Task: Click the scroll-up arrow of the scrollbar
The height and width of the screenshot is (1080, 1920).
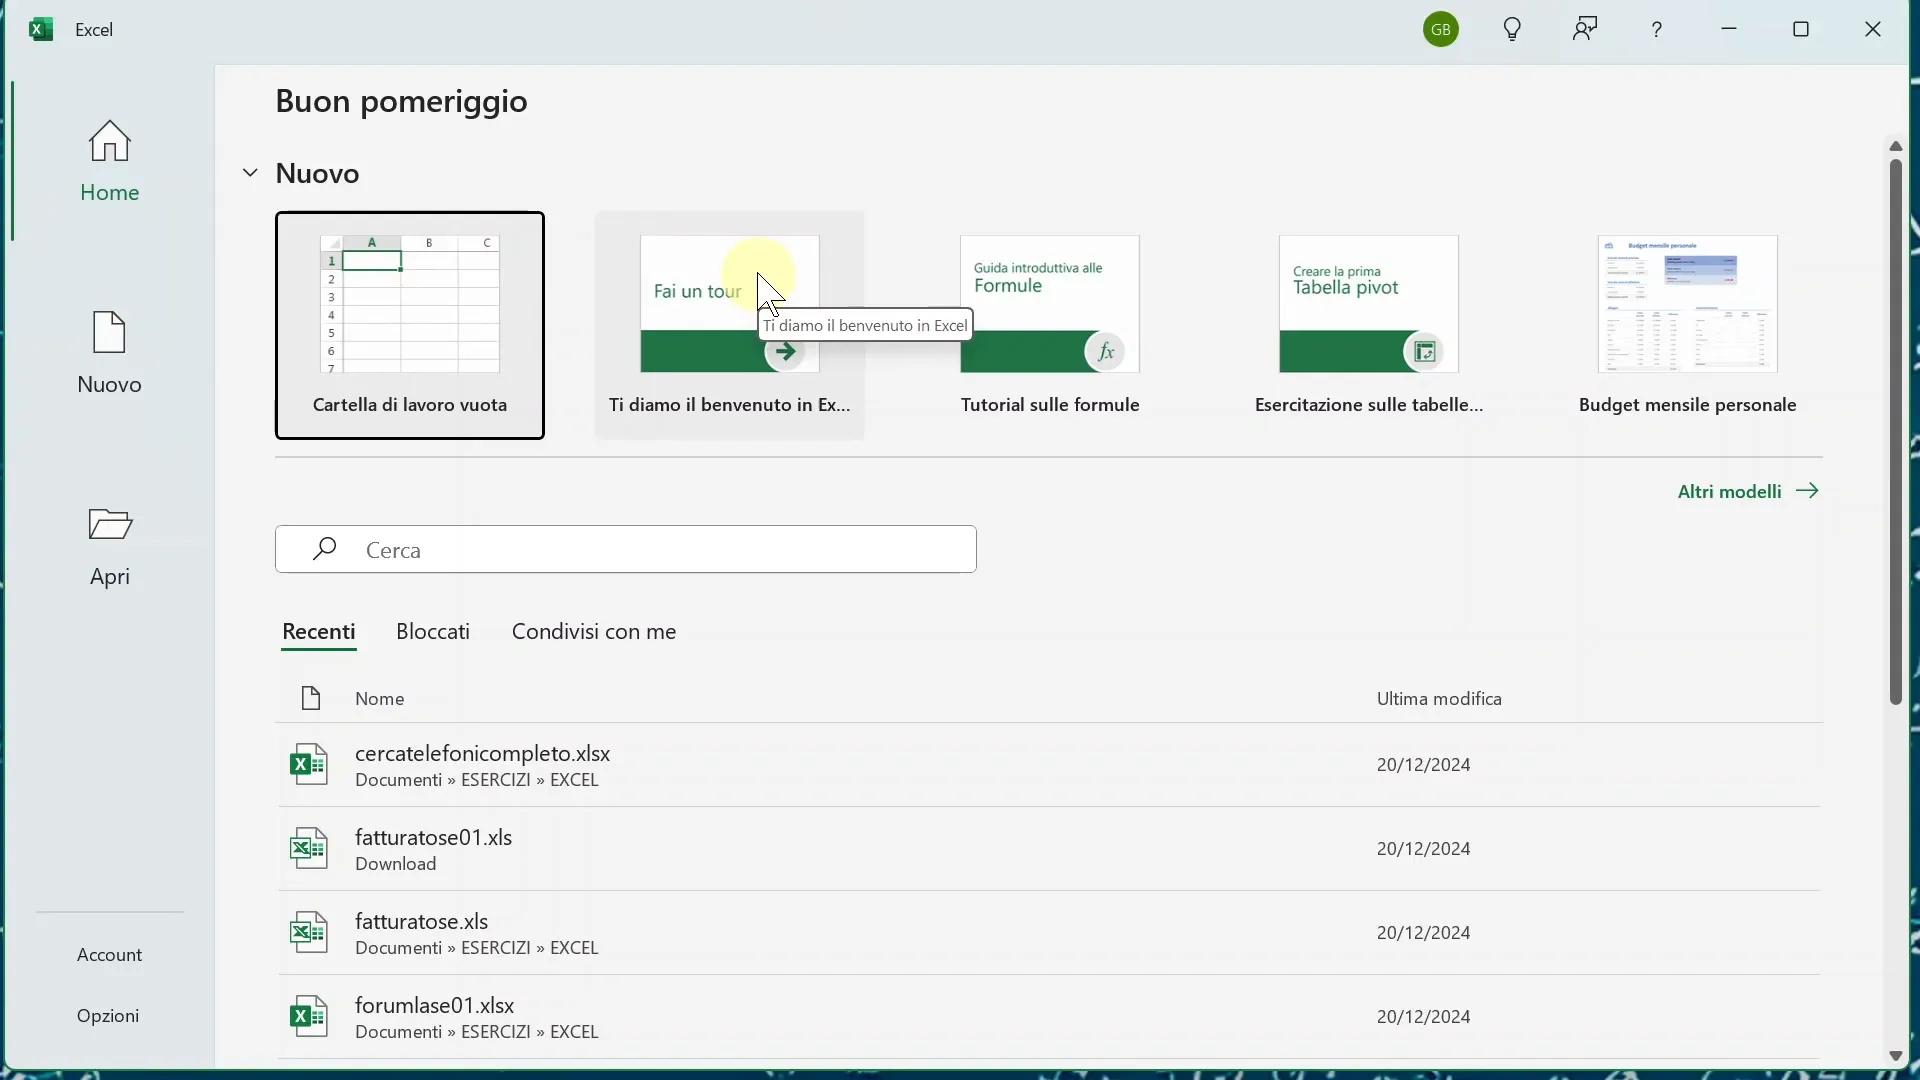Action: [1896, 146]
